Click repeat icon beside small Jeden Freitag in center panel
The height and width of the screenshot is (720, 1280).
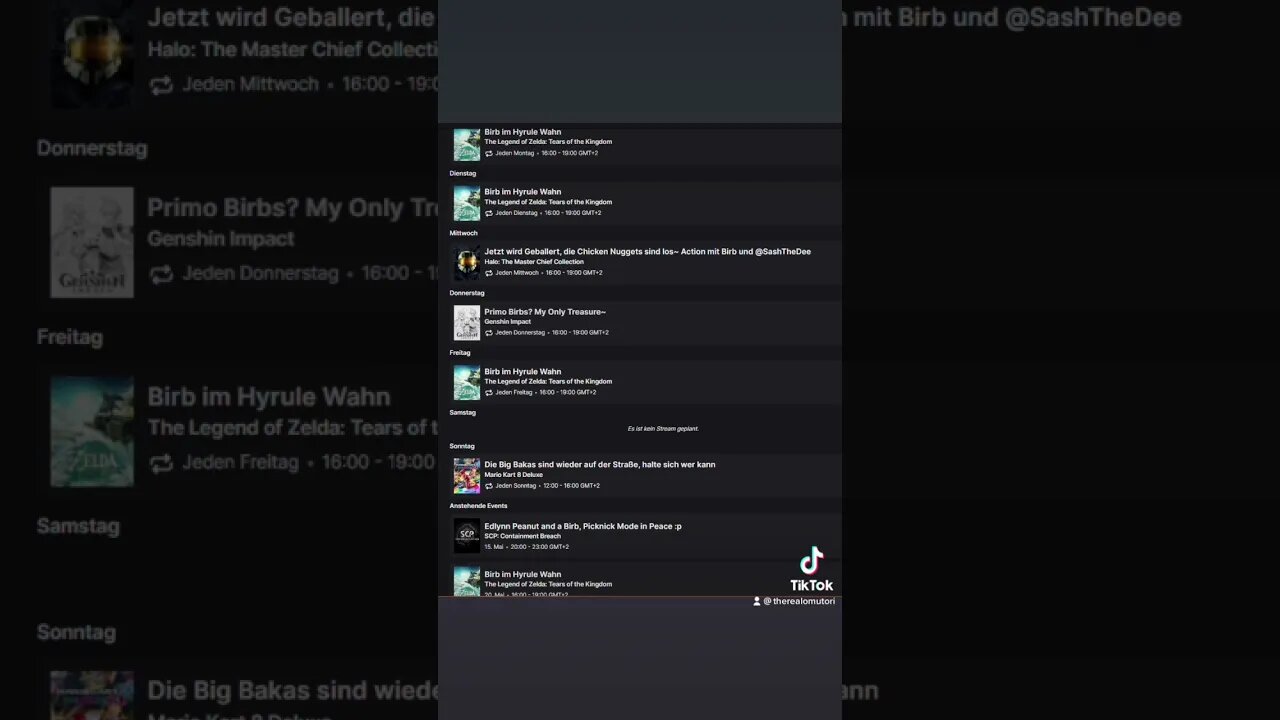point(489,393)
